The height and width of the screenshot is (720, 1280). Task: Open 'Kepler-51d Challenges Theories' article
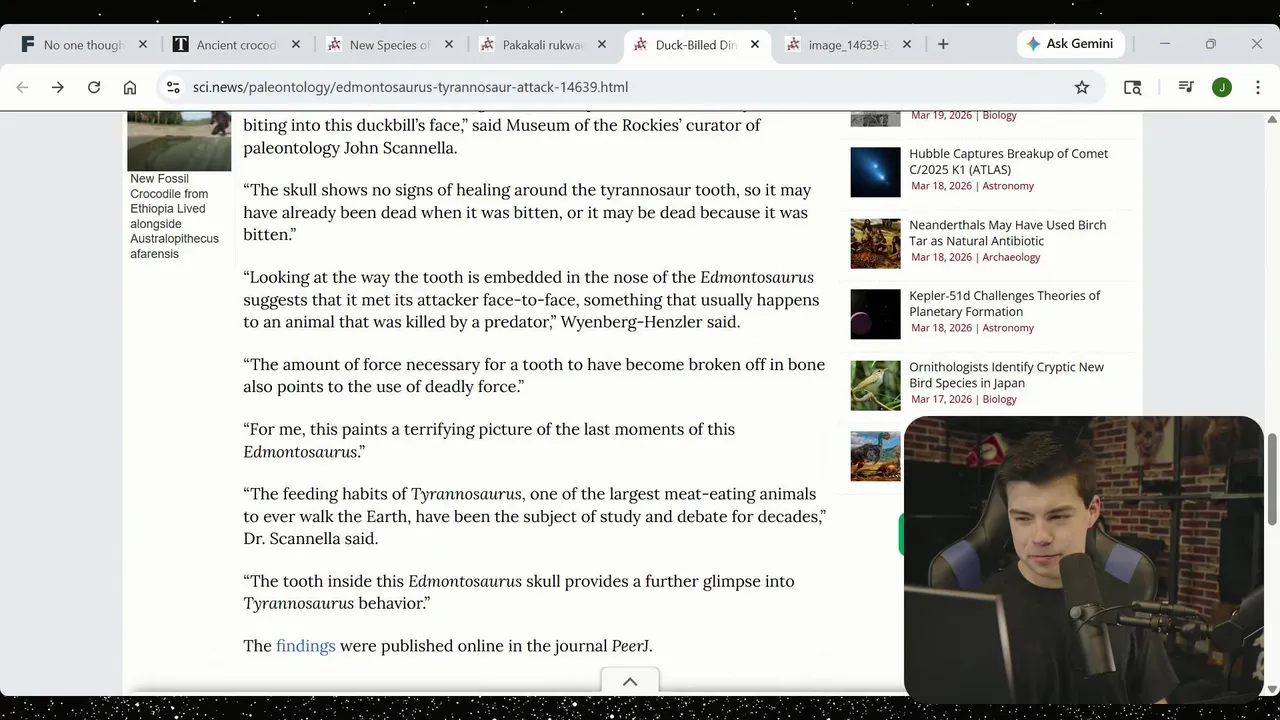(x=1004, y=304)
